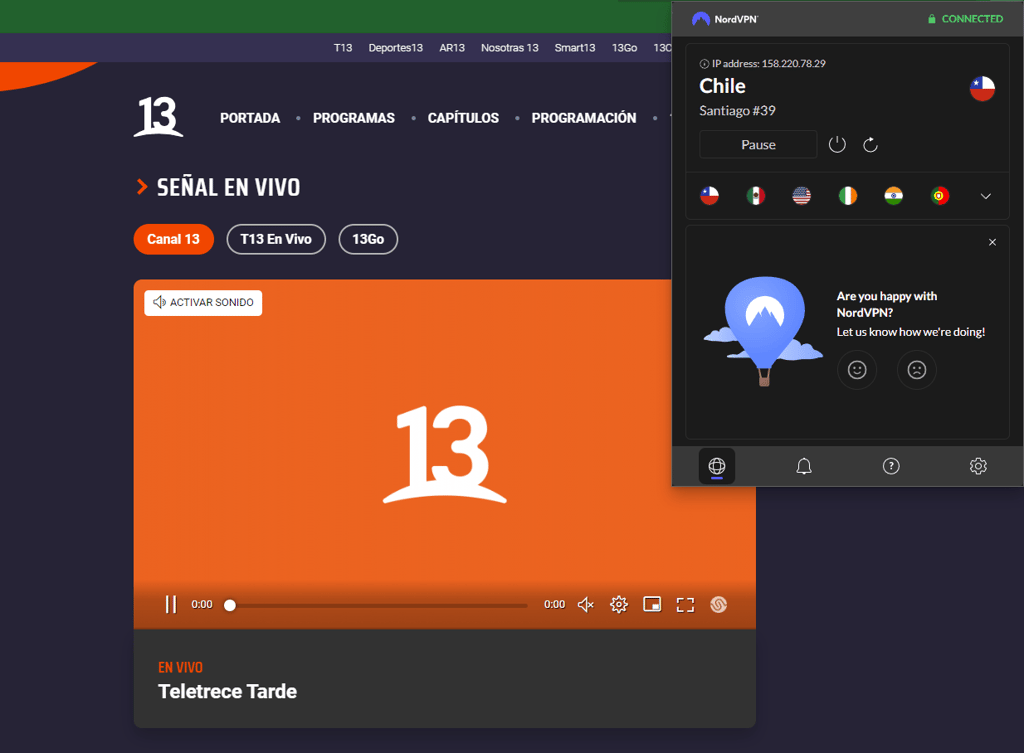
Task: Click the Teletrece Tarde program title
Action: 227,692
